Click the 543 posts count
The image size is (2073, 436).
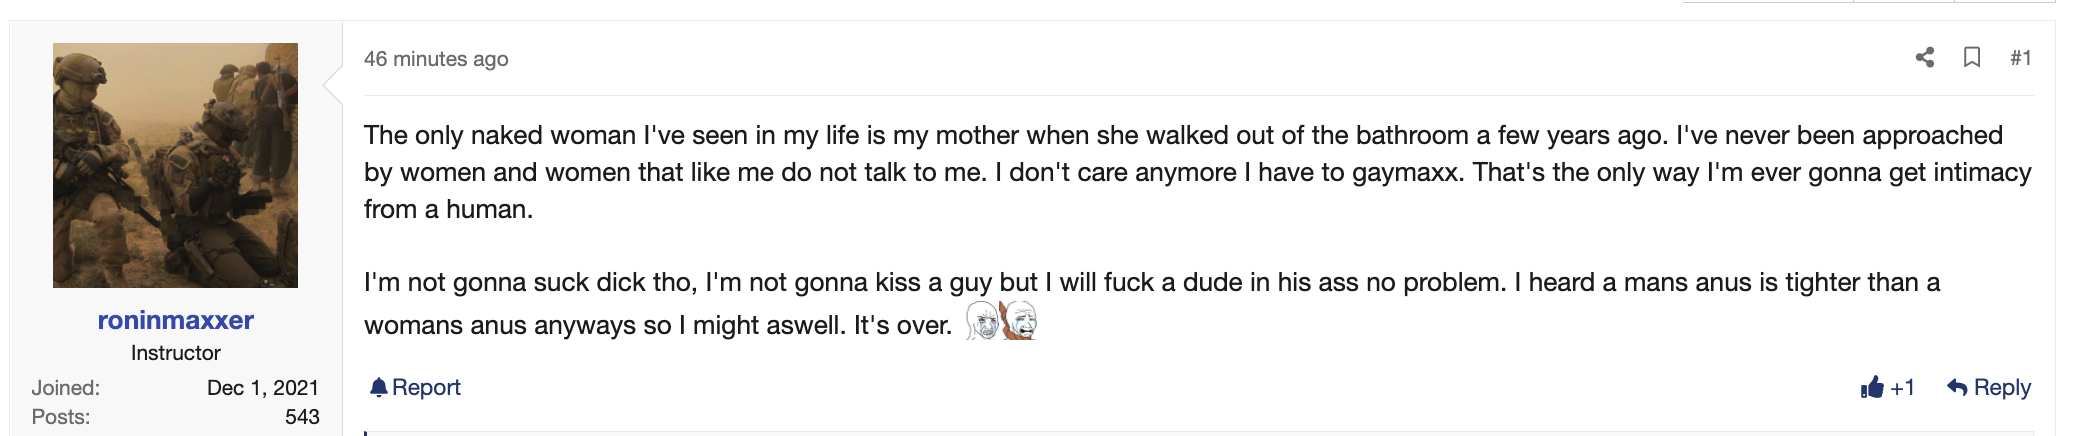[302, 417]
